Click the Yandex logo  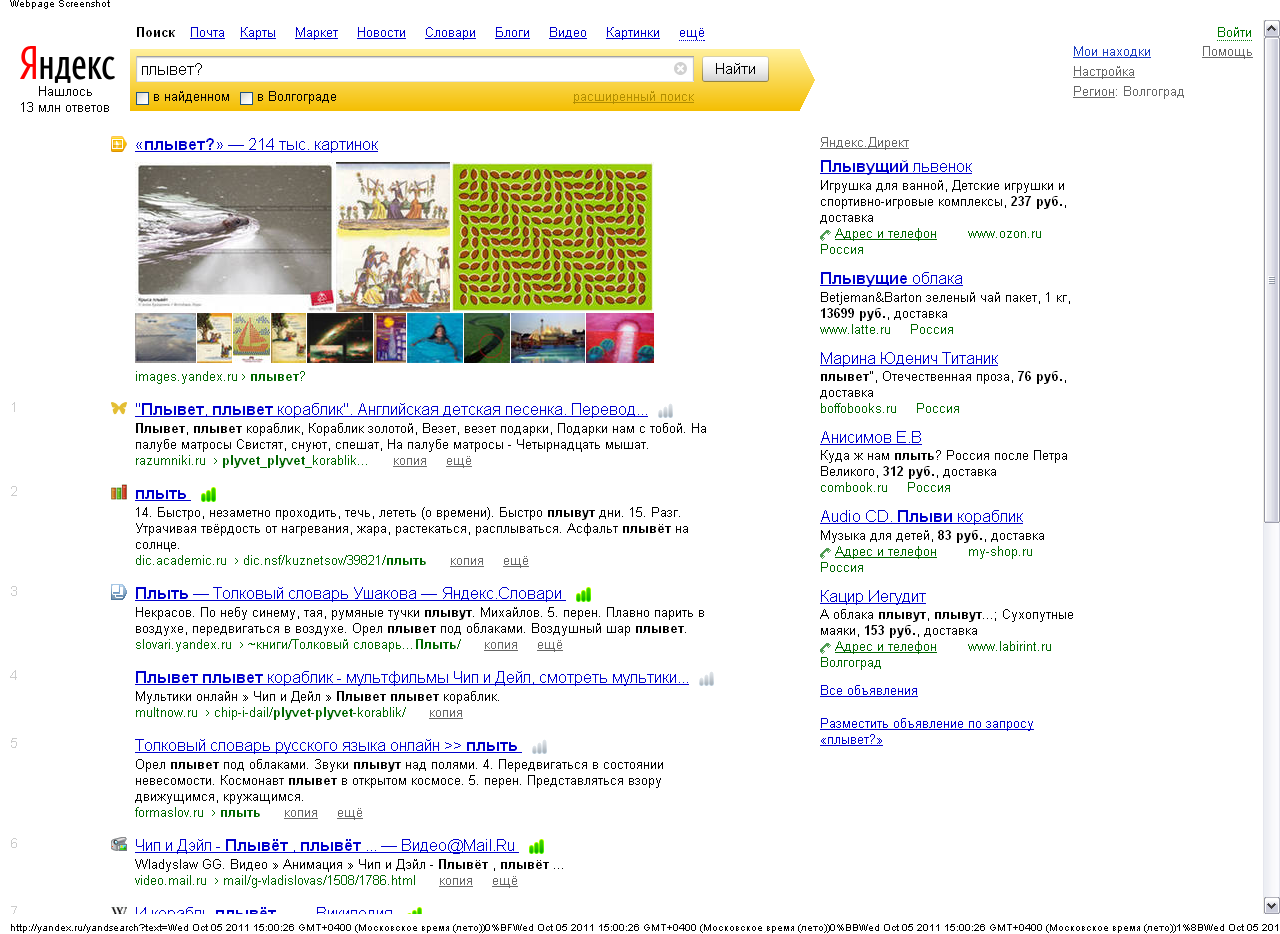pos(67,65)
